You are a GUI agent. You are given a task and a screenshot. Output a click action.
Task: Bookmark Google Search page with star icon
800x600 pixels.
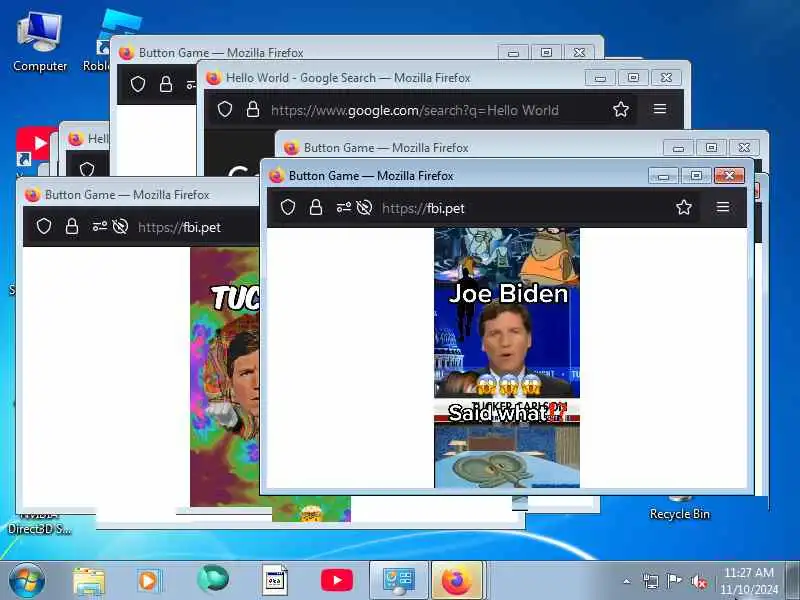click(621, 109)
